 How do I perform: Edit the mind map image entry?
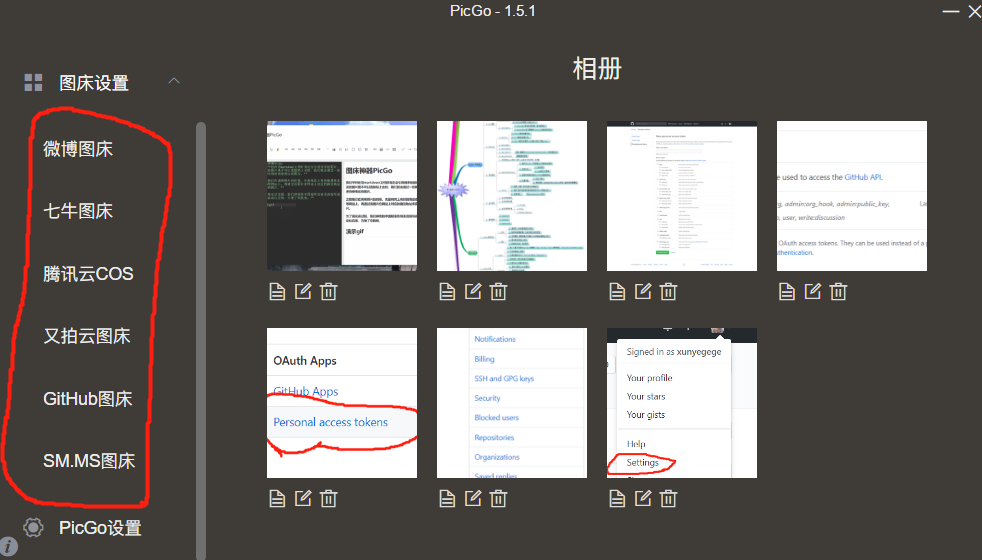(473, 291)
